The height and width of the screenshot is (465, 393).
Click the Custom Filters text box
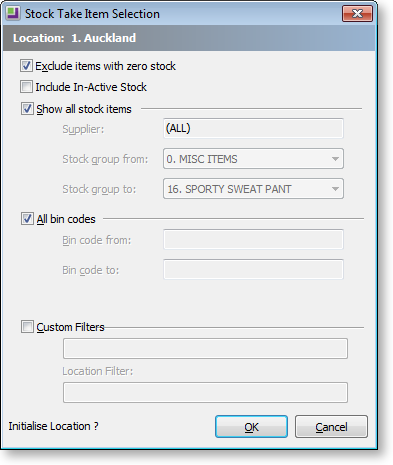point(205,349)
